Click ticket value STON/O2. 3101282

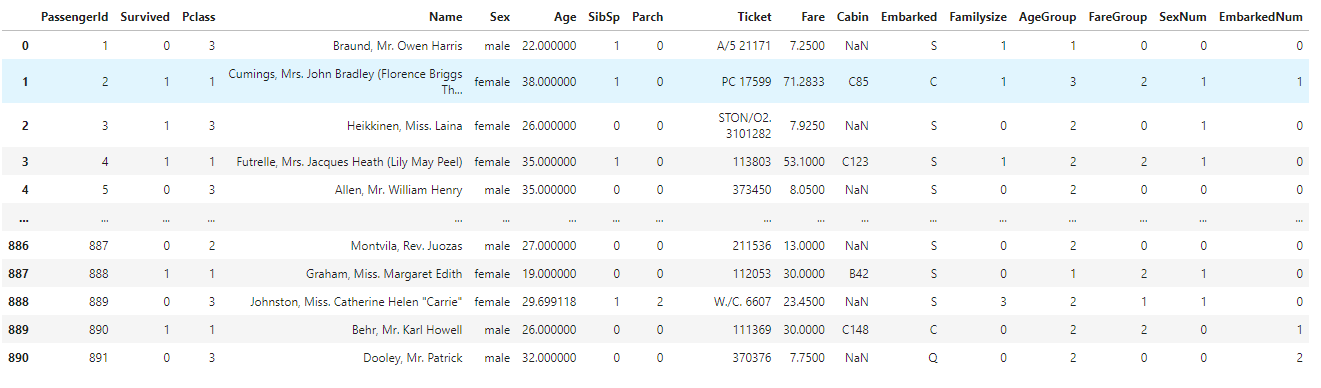[745, 125]
